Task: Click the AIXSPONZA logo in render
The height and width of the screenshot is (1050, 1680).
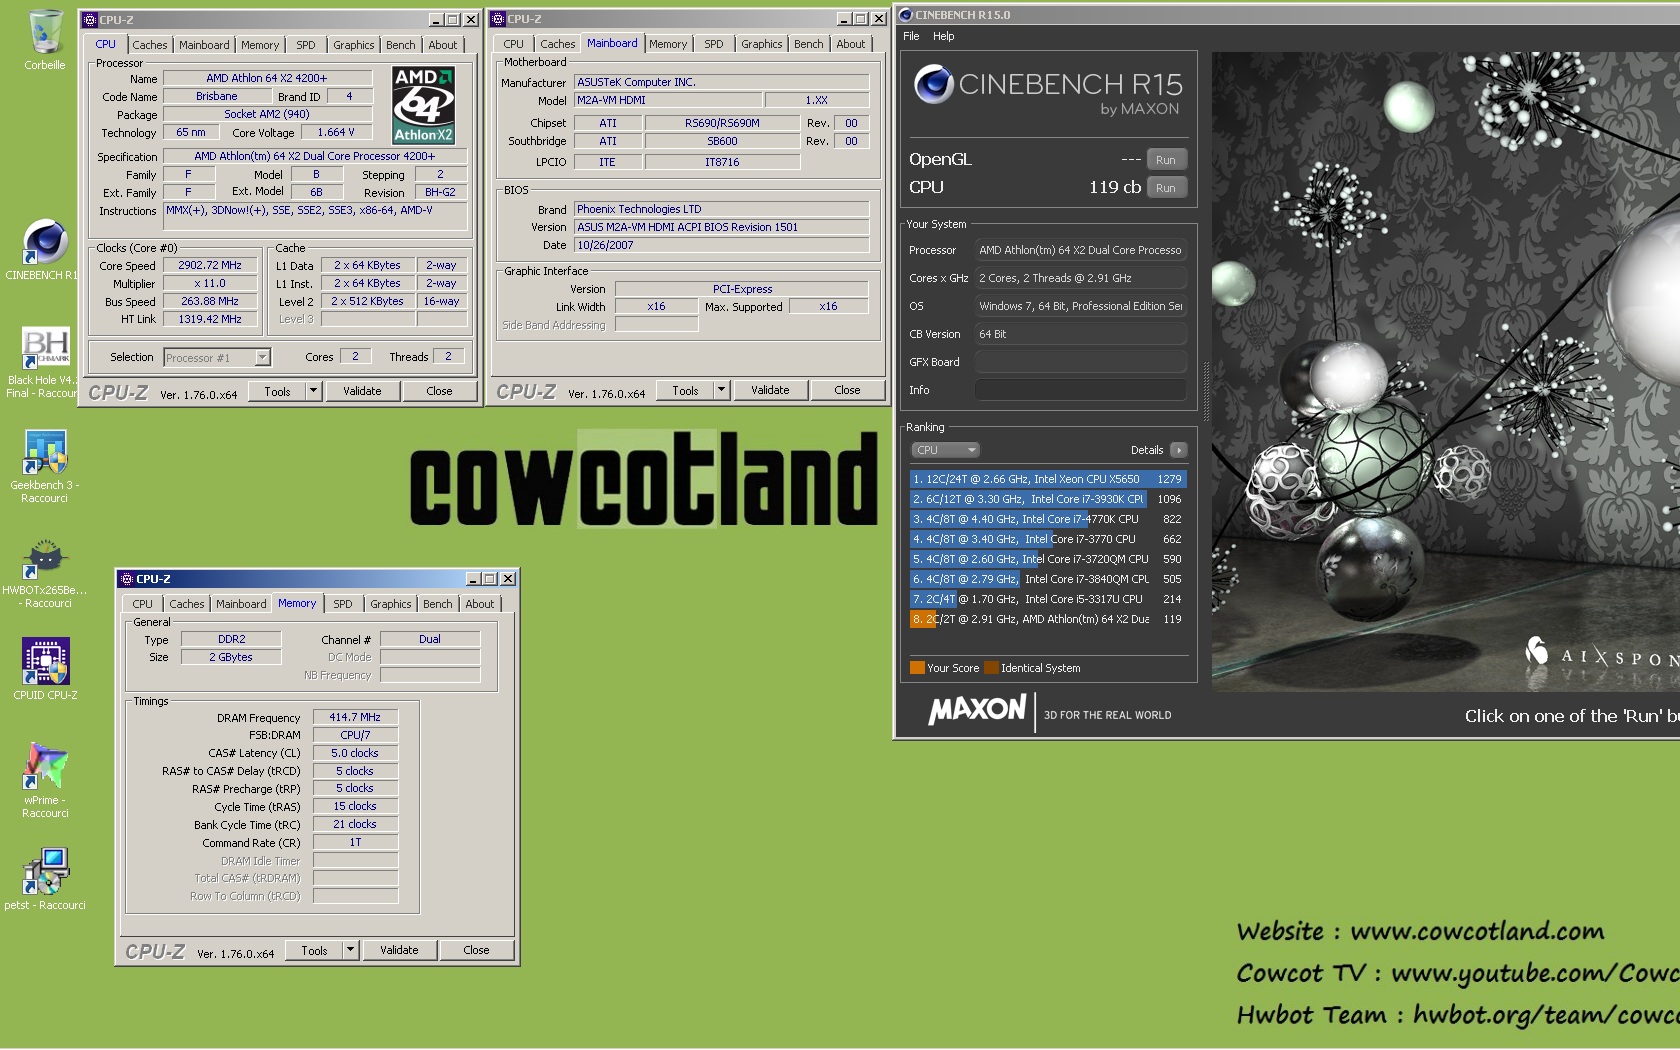Action: 1600,657
